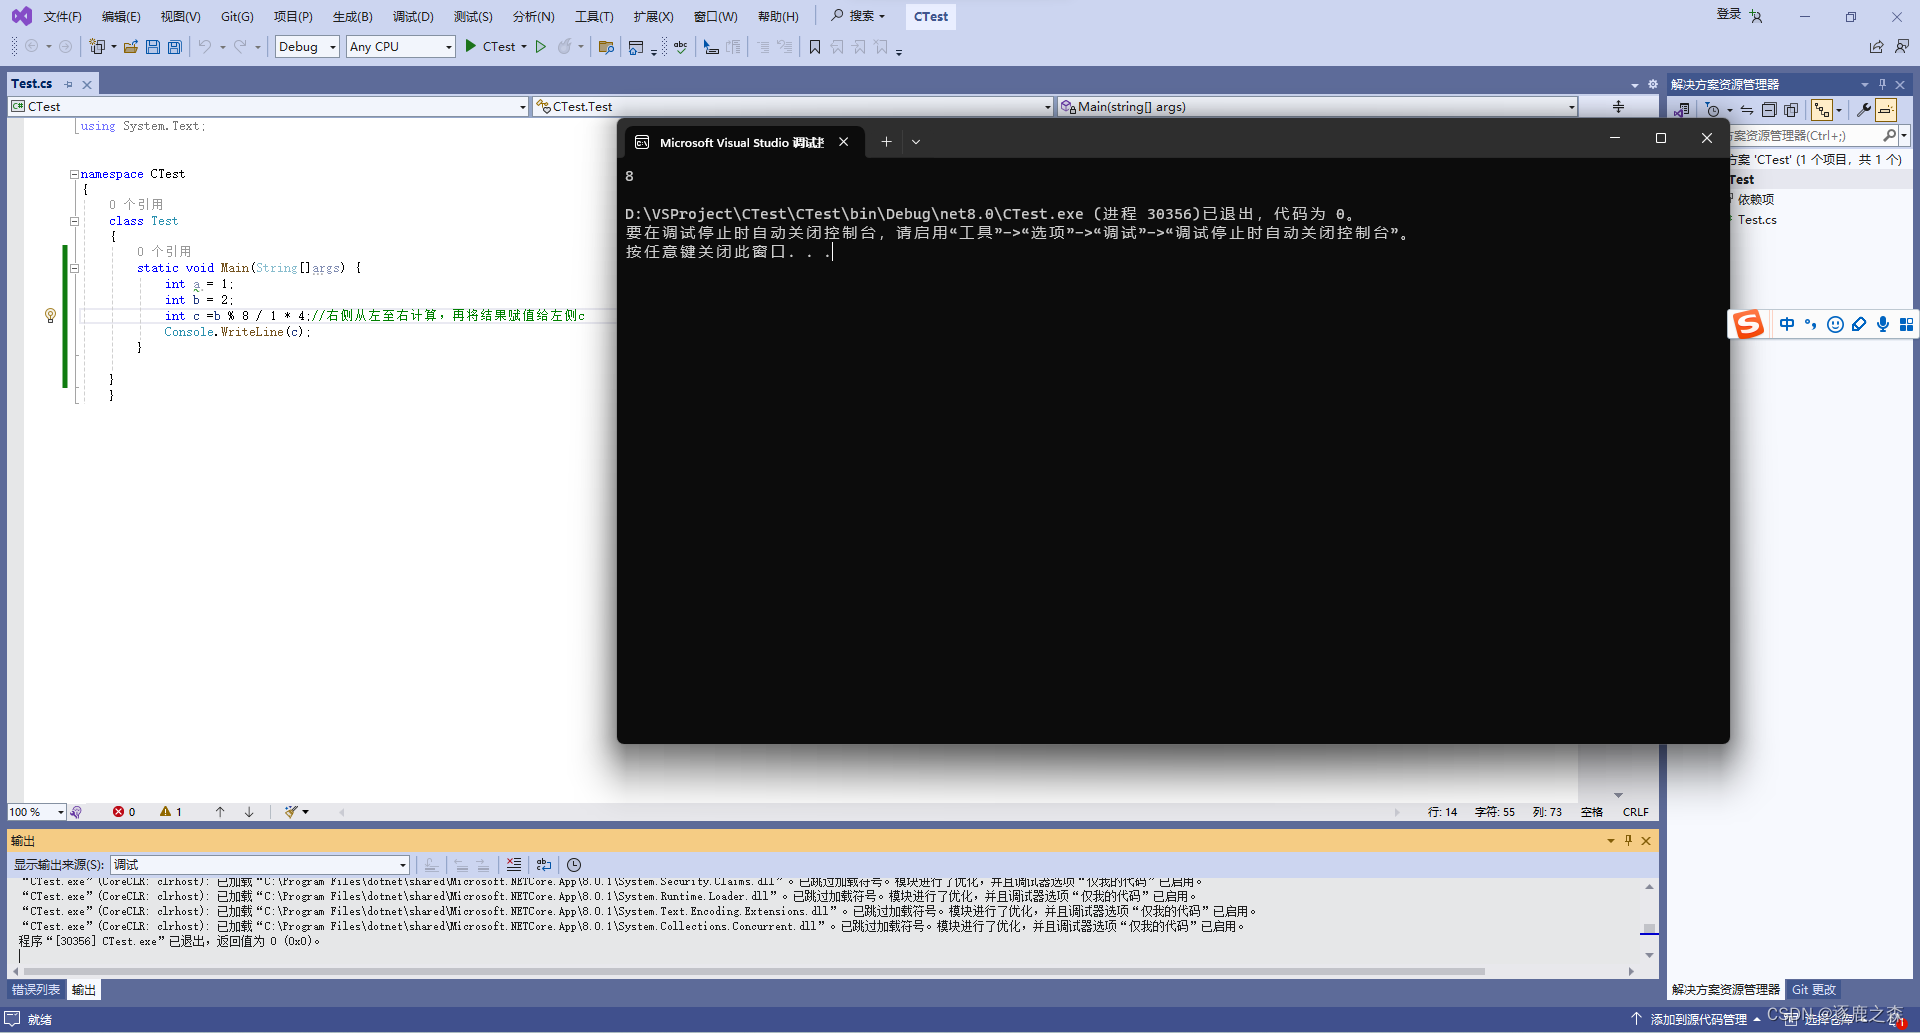Open the CTest.Test type navigation dropdown
Viewport: 1920px width, 1033px height.
793,107
